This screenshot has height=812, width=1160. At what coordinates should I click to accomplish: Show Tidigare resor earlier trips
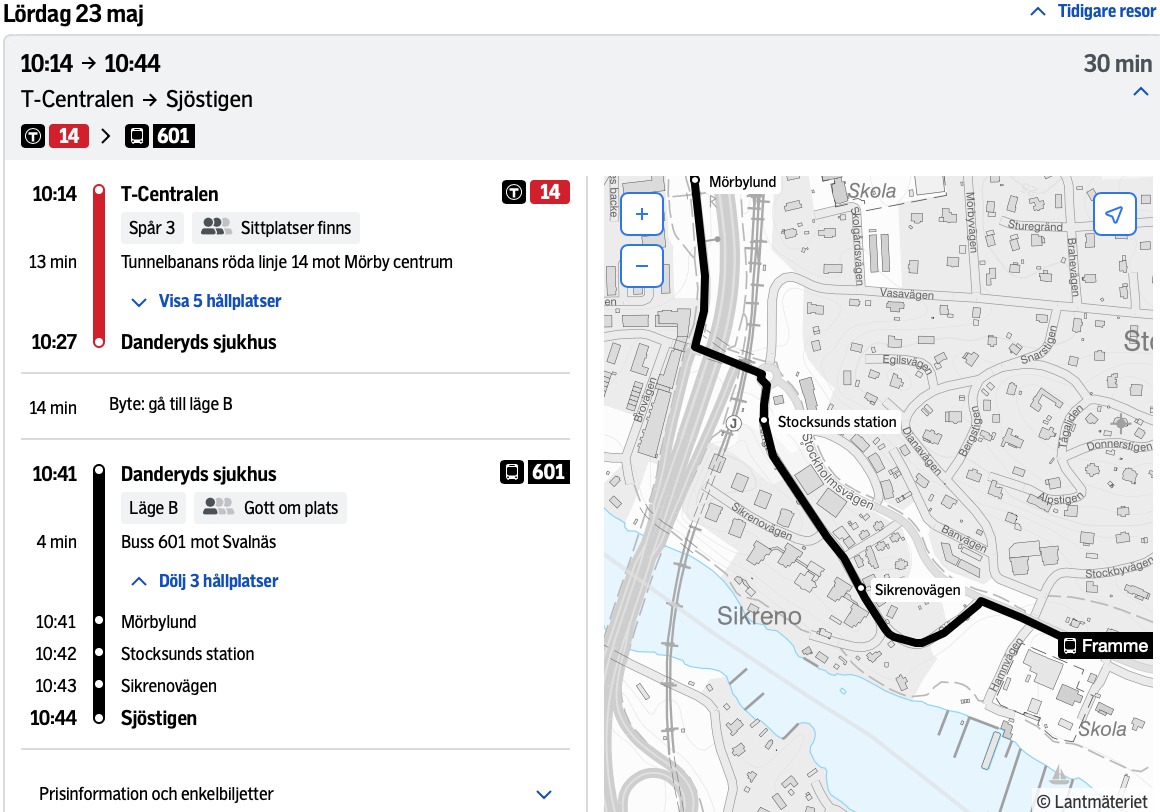(x=1092, y=11)
